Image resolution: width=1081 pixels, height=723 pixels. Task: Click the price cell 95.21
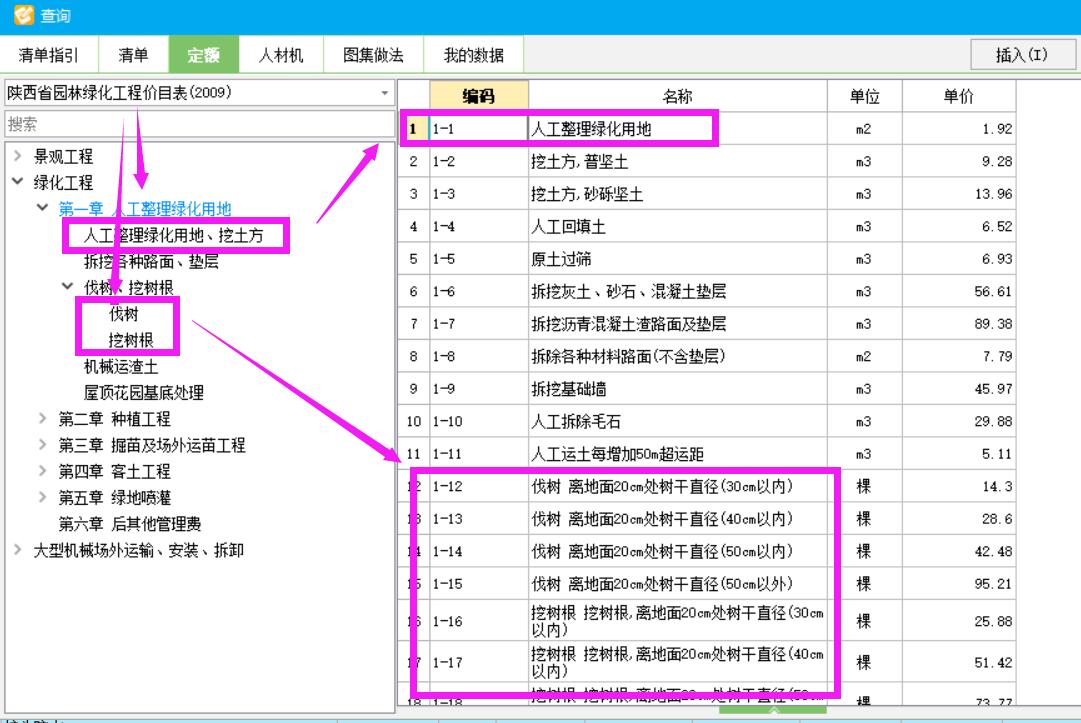(959, 584)
